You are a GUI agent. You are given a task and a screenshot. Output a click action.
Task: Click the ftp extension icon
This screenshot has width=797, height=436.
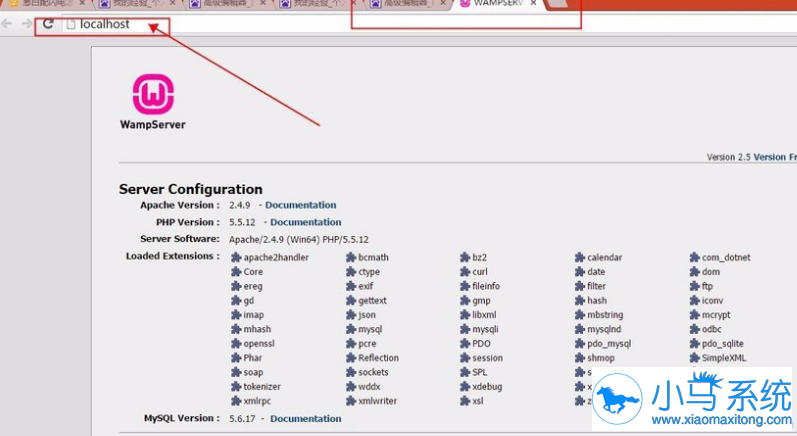(x=694, y=286)
